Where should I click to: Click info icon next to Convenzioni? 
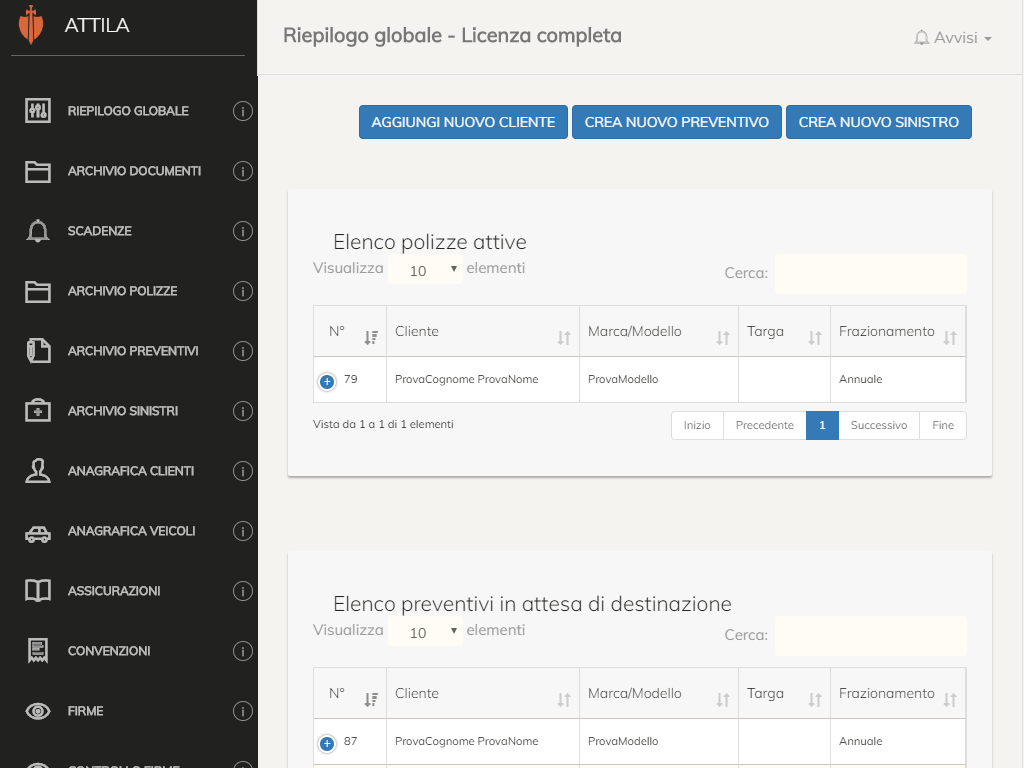pos(243,651)
